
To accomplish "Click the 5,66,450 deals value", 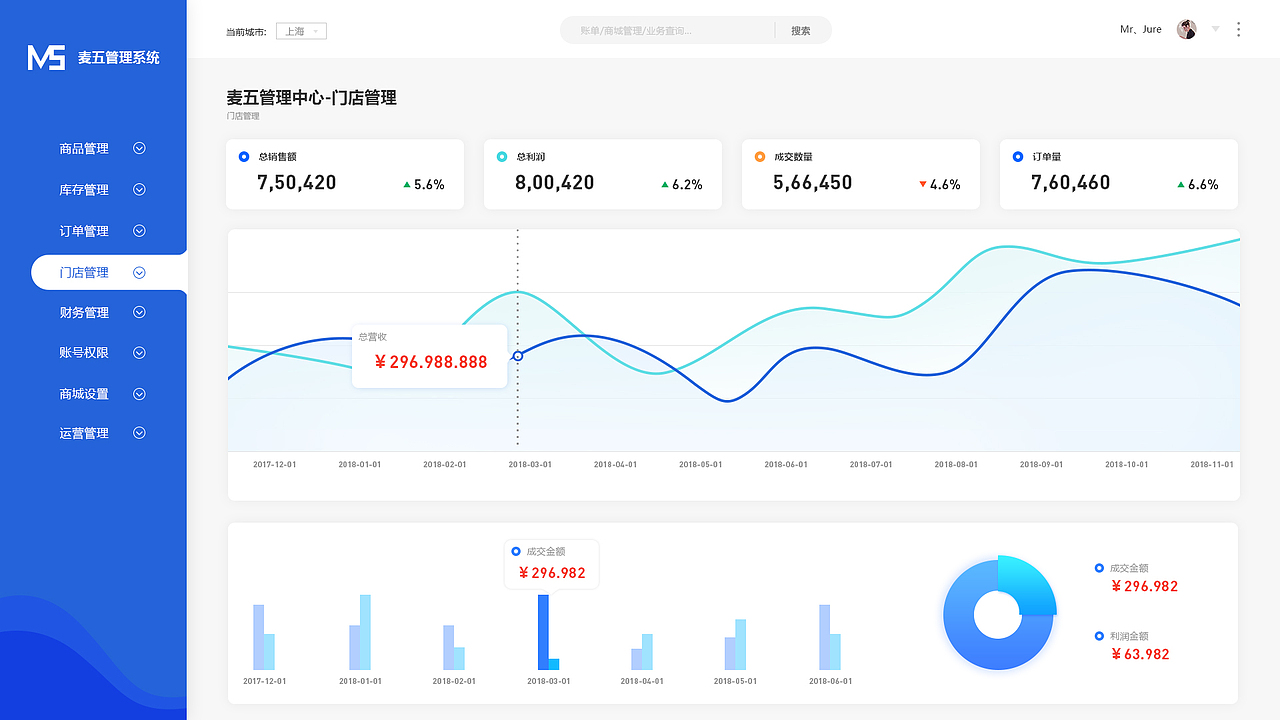I will click(x=813, y=183).
